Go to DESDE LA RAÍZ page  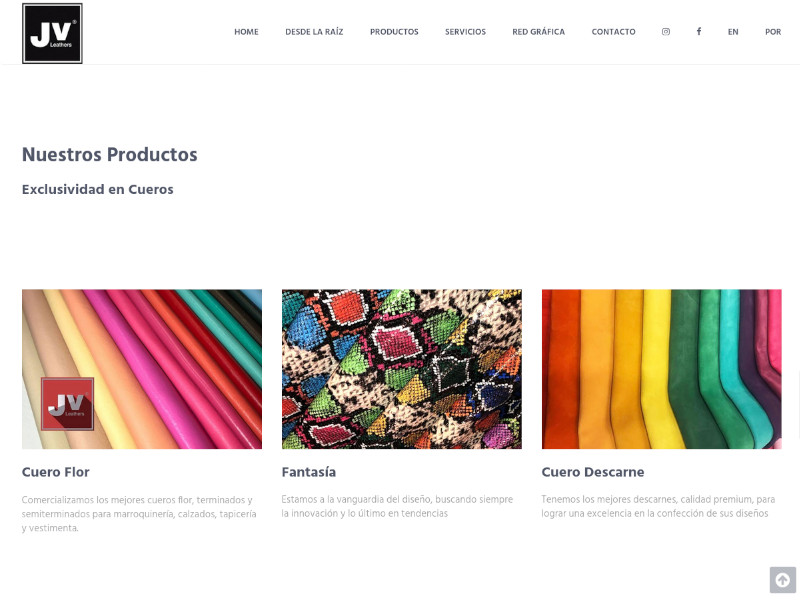[314, 32]
